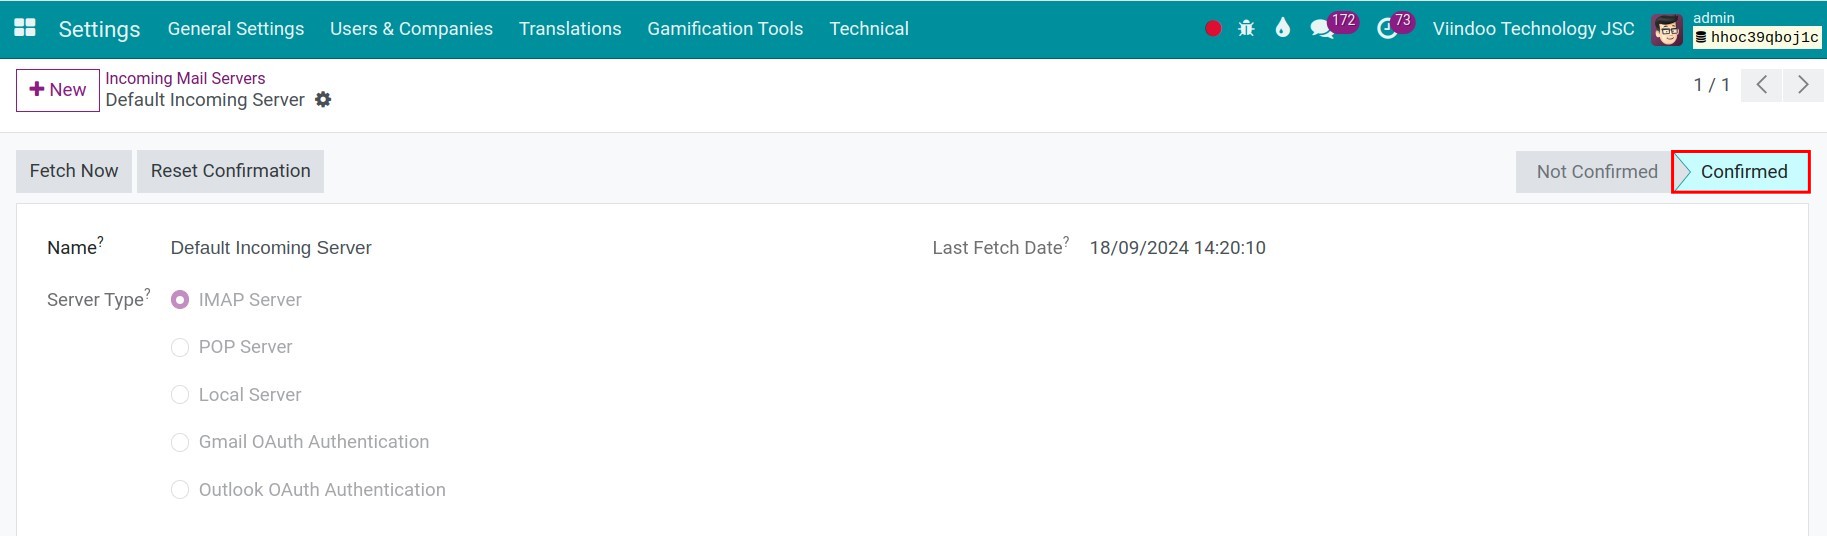Open activities clock icon with 73 badge
The image size is (1827, 536).
tap(1387, 29)
